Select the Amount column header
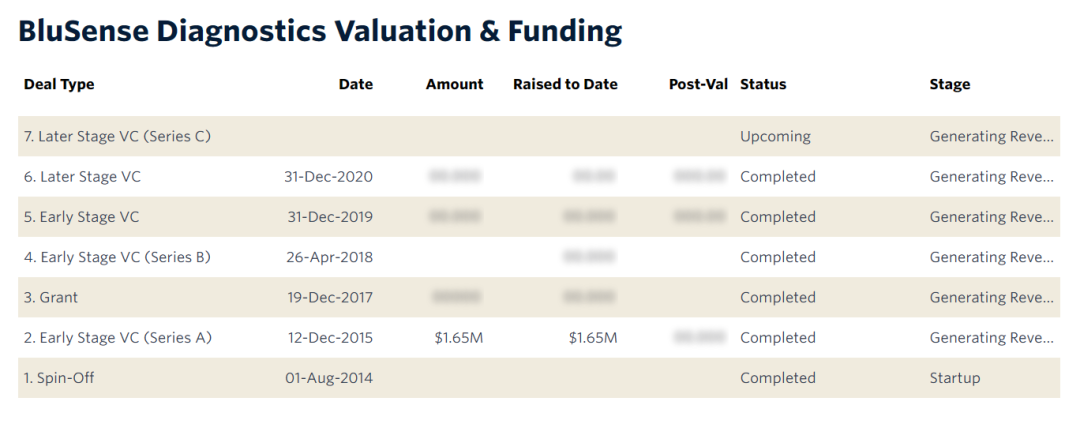This screenshot has width=1080, height=424. [x=454, y=85]
